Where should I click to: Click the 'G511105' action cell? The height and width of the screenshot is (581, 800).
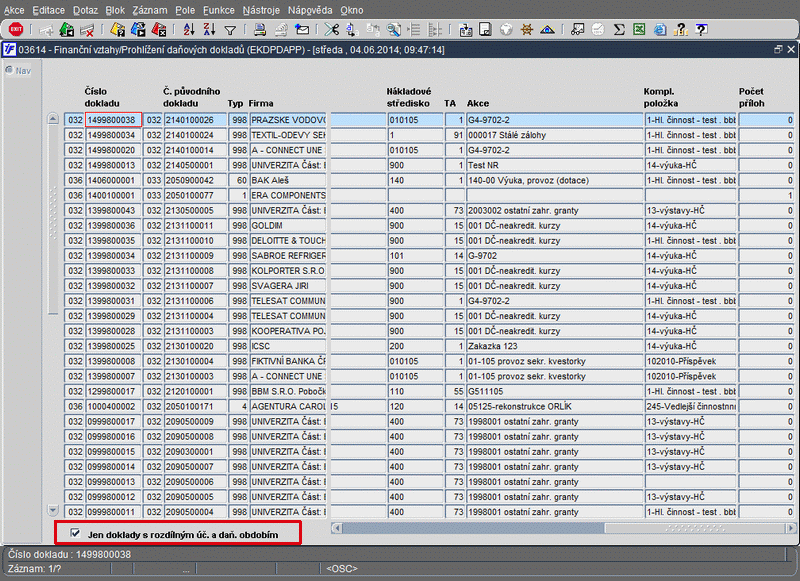pos(555,391)
